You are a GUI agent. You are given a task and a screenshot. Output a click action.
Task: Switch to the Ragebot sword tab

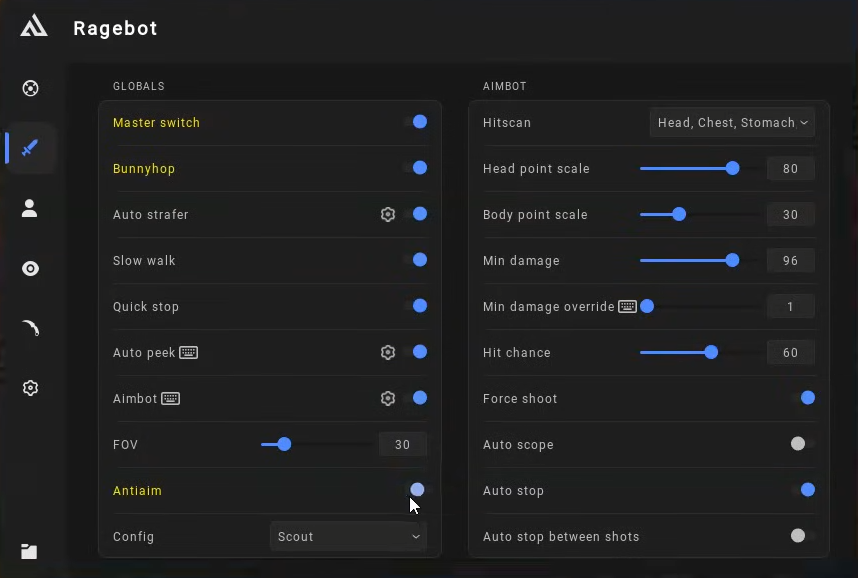[30, 148]
